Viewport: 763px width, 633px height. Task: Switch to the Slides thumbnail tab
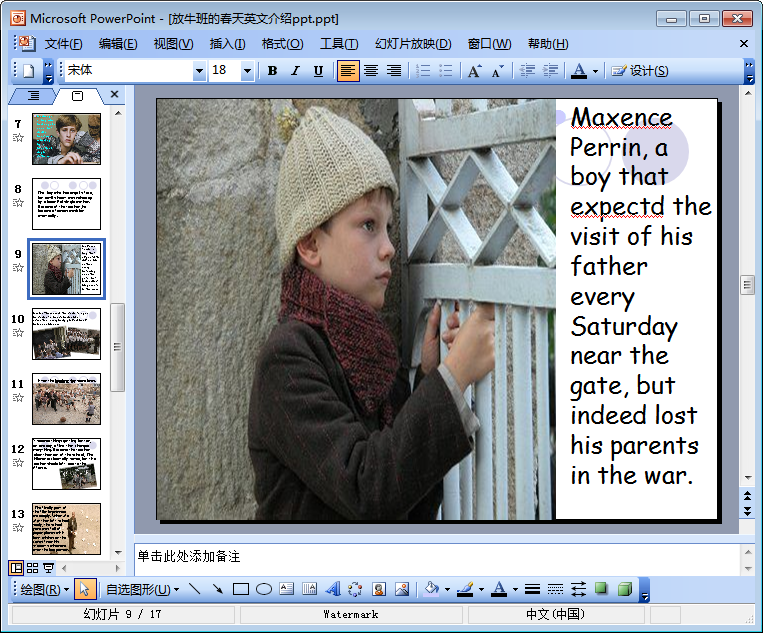coord(77,96)
